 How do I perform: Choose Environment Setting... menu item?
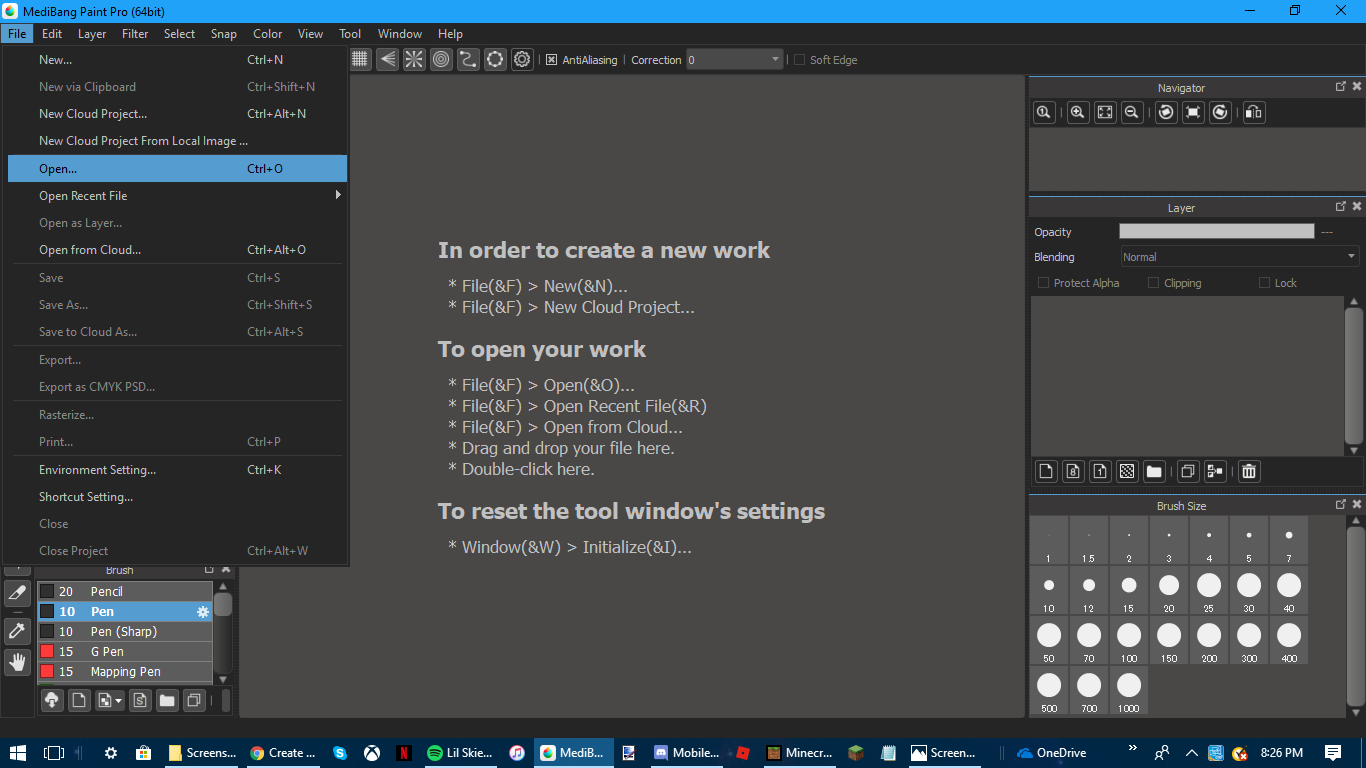point(177,470)
